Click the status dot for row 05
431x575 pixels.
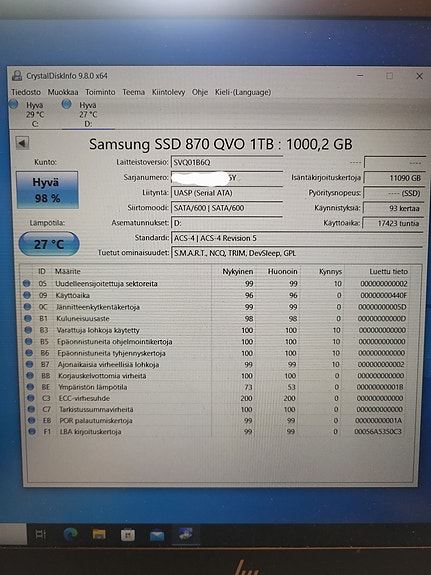point(26,283)
